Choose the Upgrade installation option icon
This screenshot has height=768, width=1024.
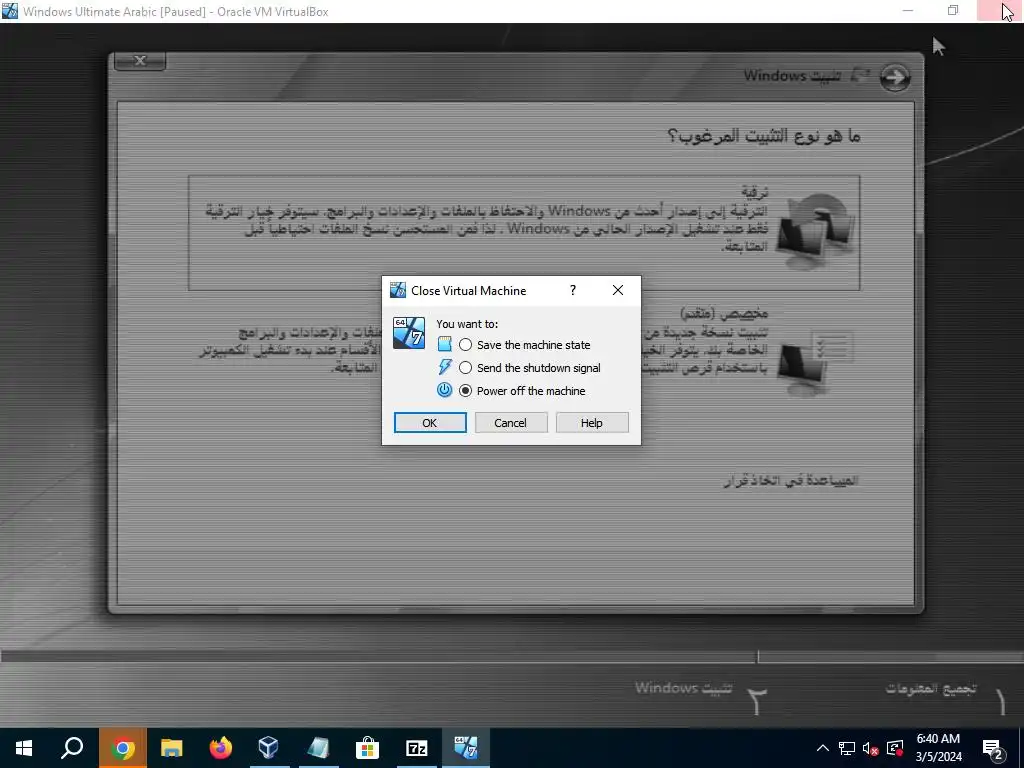pyautogui.click(x=816, y=231)
